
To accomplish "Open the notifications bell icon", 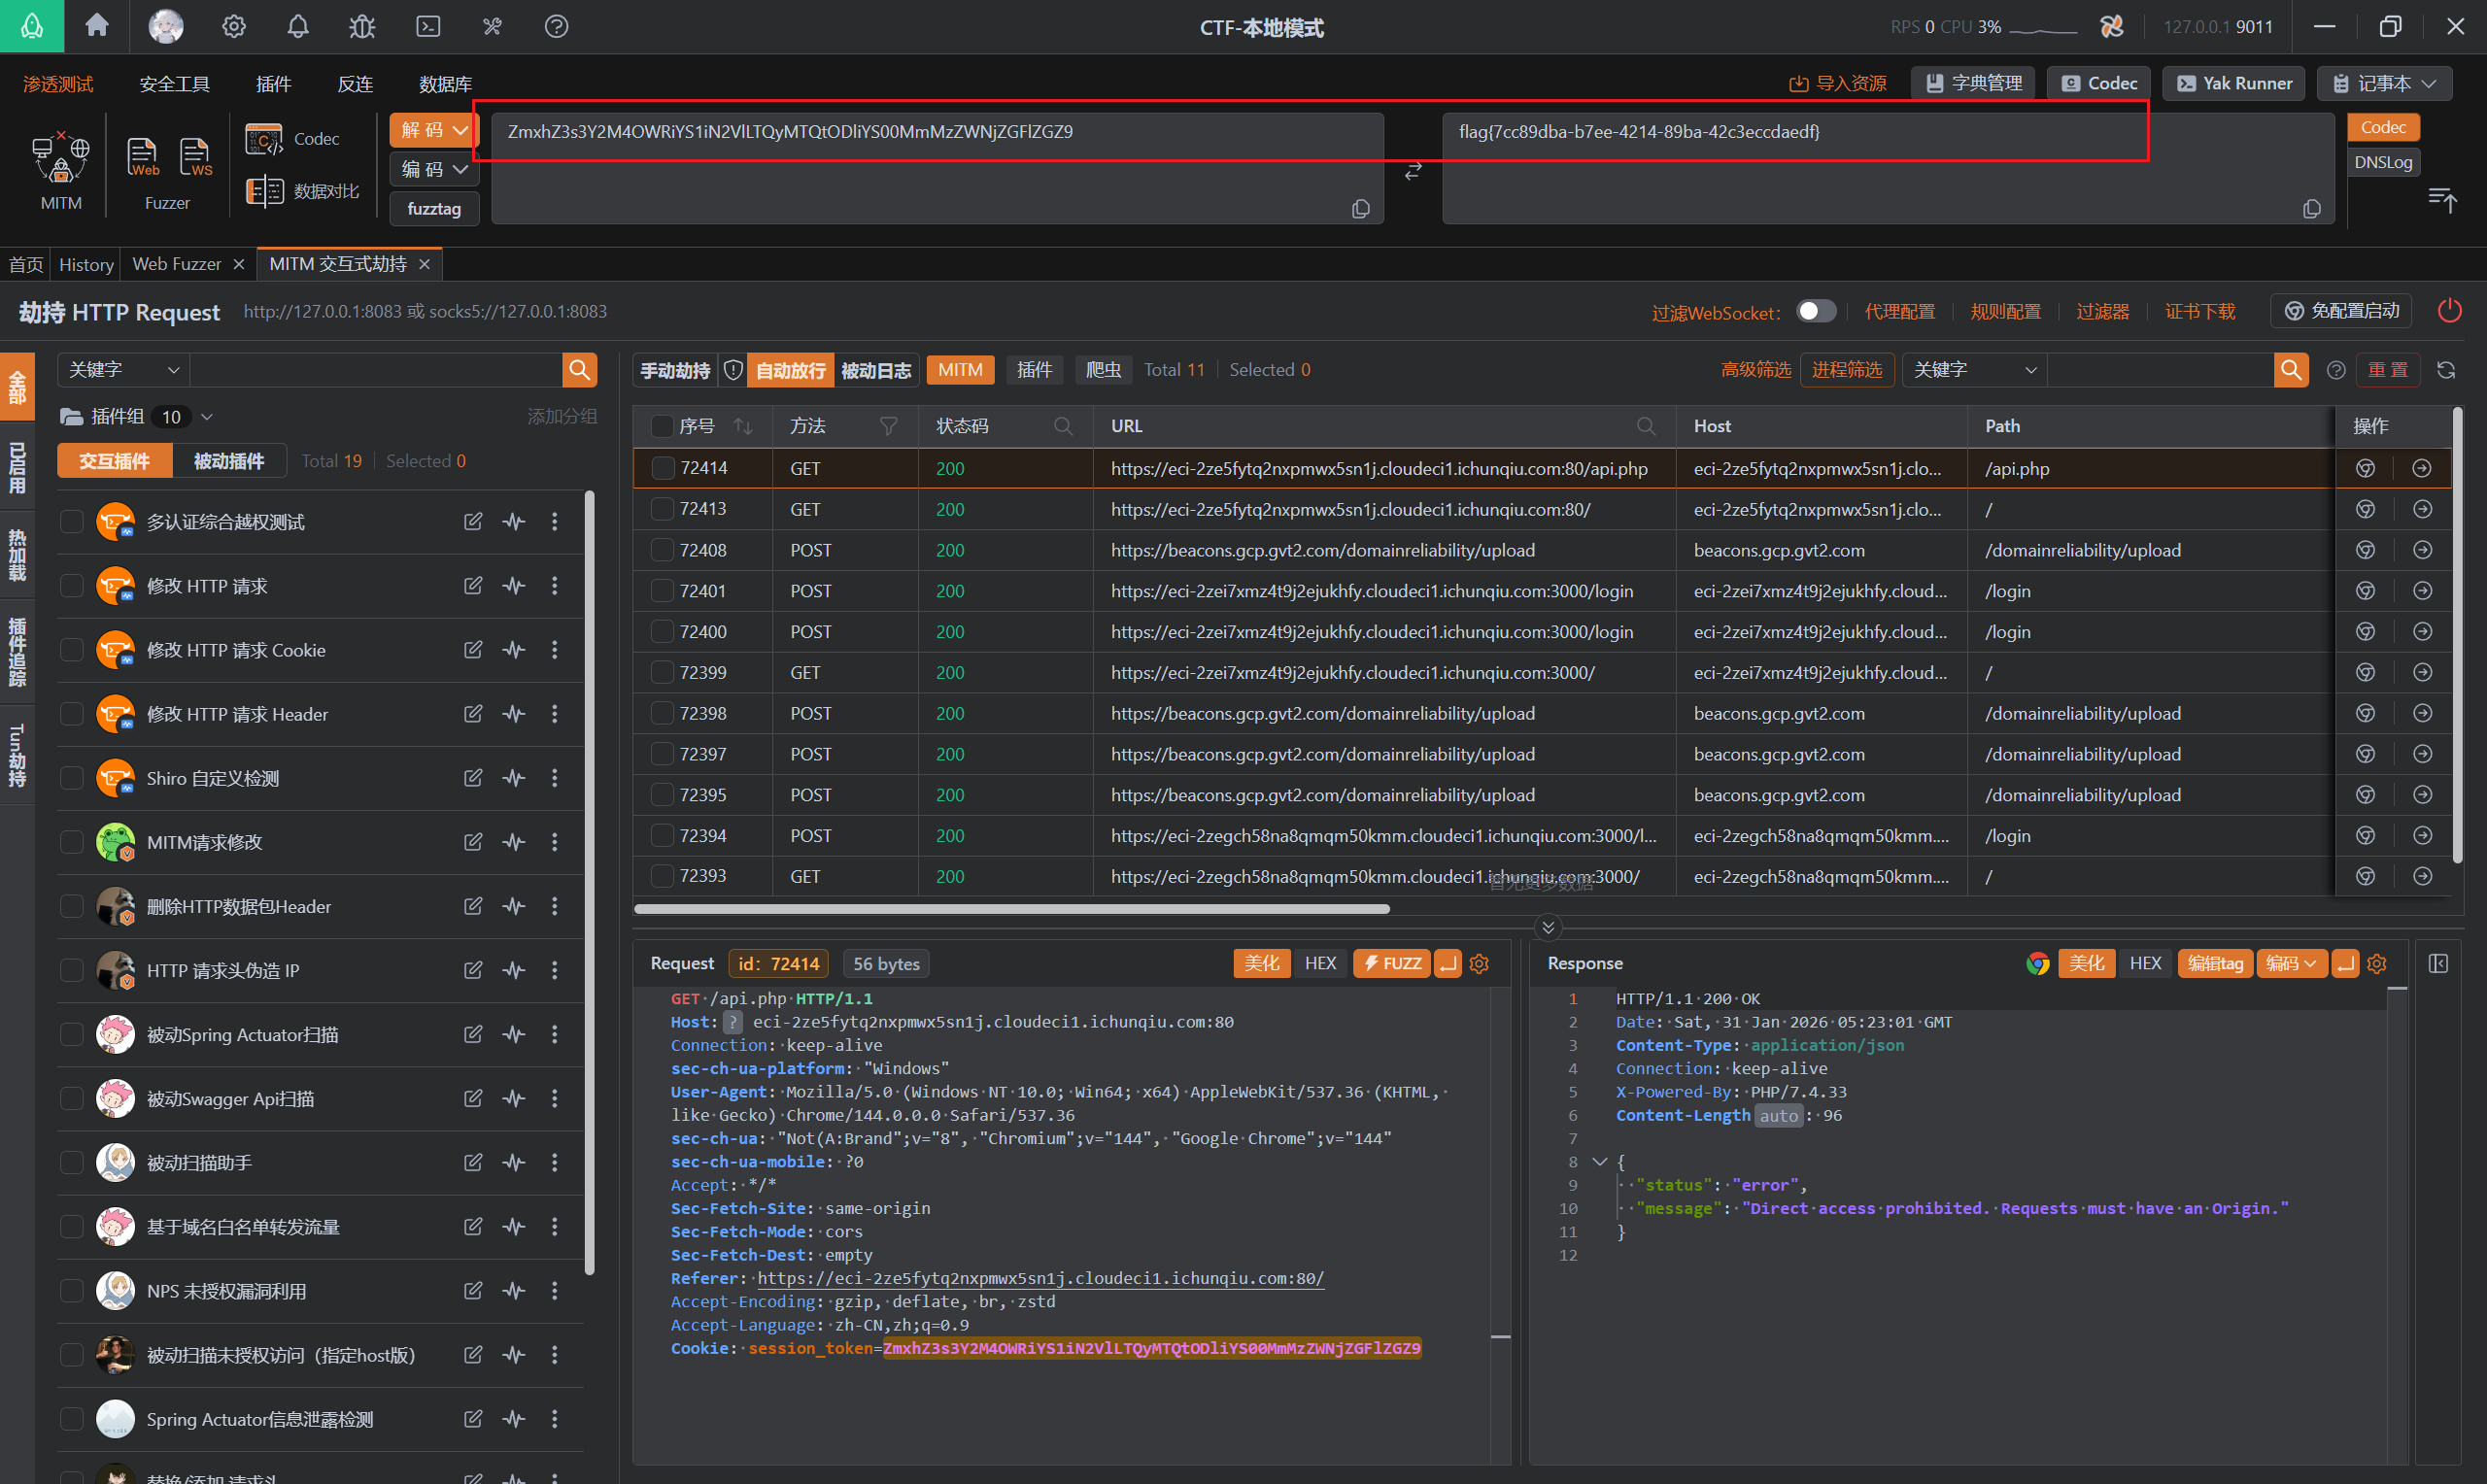I will point(297,26).
